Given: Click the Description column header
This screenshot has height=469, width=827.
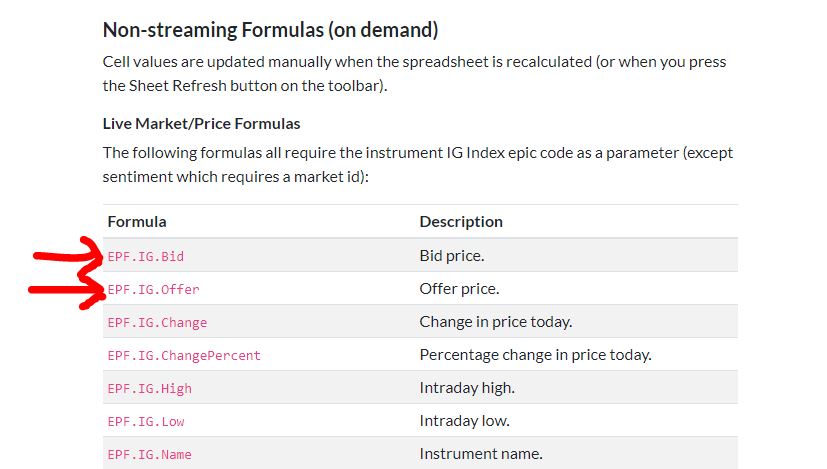Looking at the screenshot, I should coord(461,221).
